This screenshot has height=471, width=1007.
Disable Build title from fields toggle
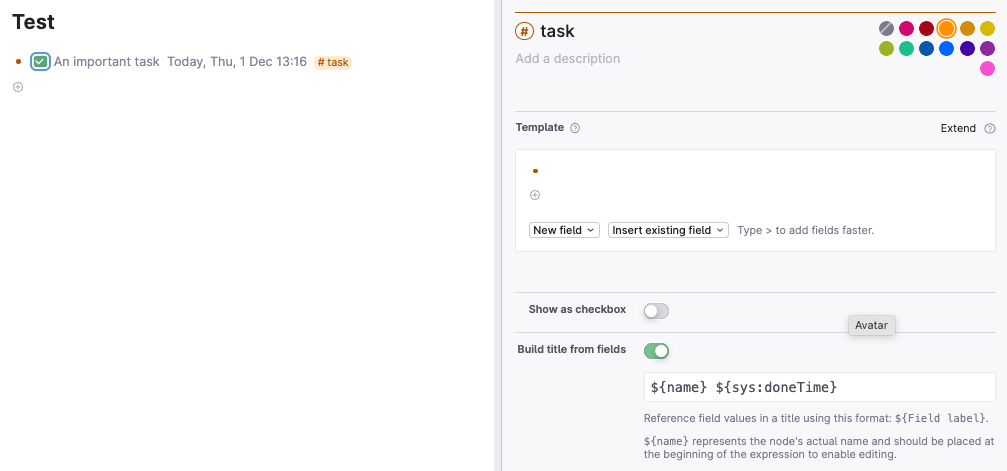(656, 351)
